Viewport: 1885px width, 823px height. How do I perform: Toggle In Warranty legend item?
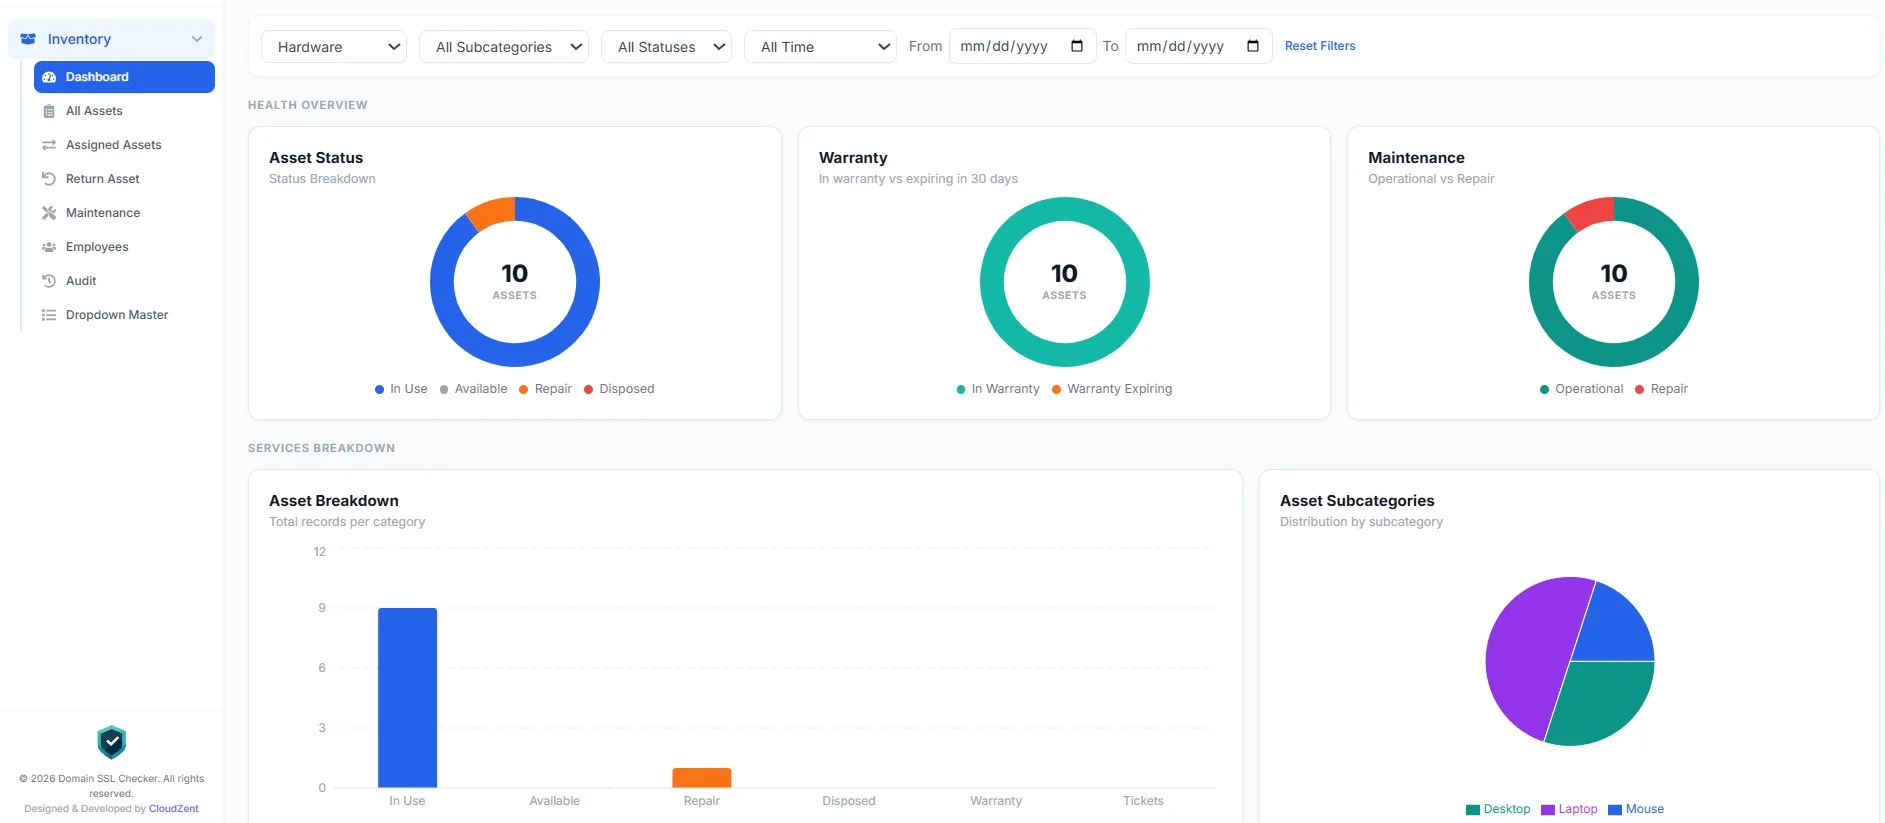click(x=998, y=389)
